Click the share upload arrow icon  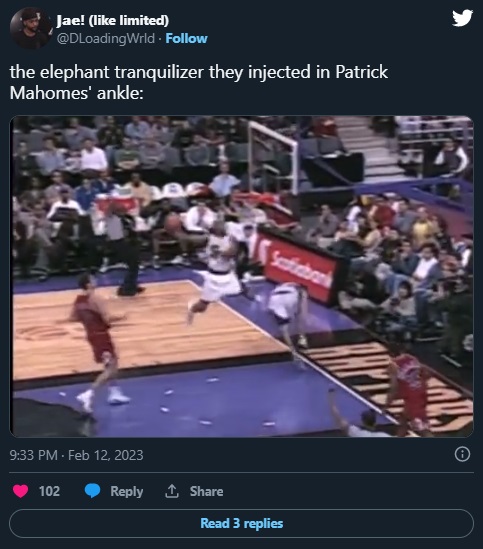172,491
